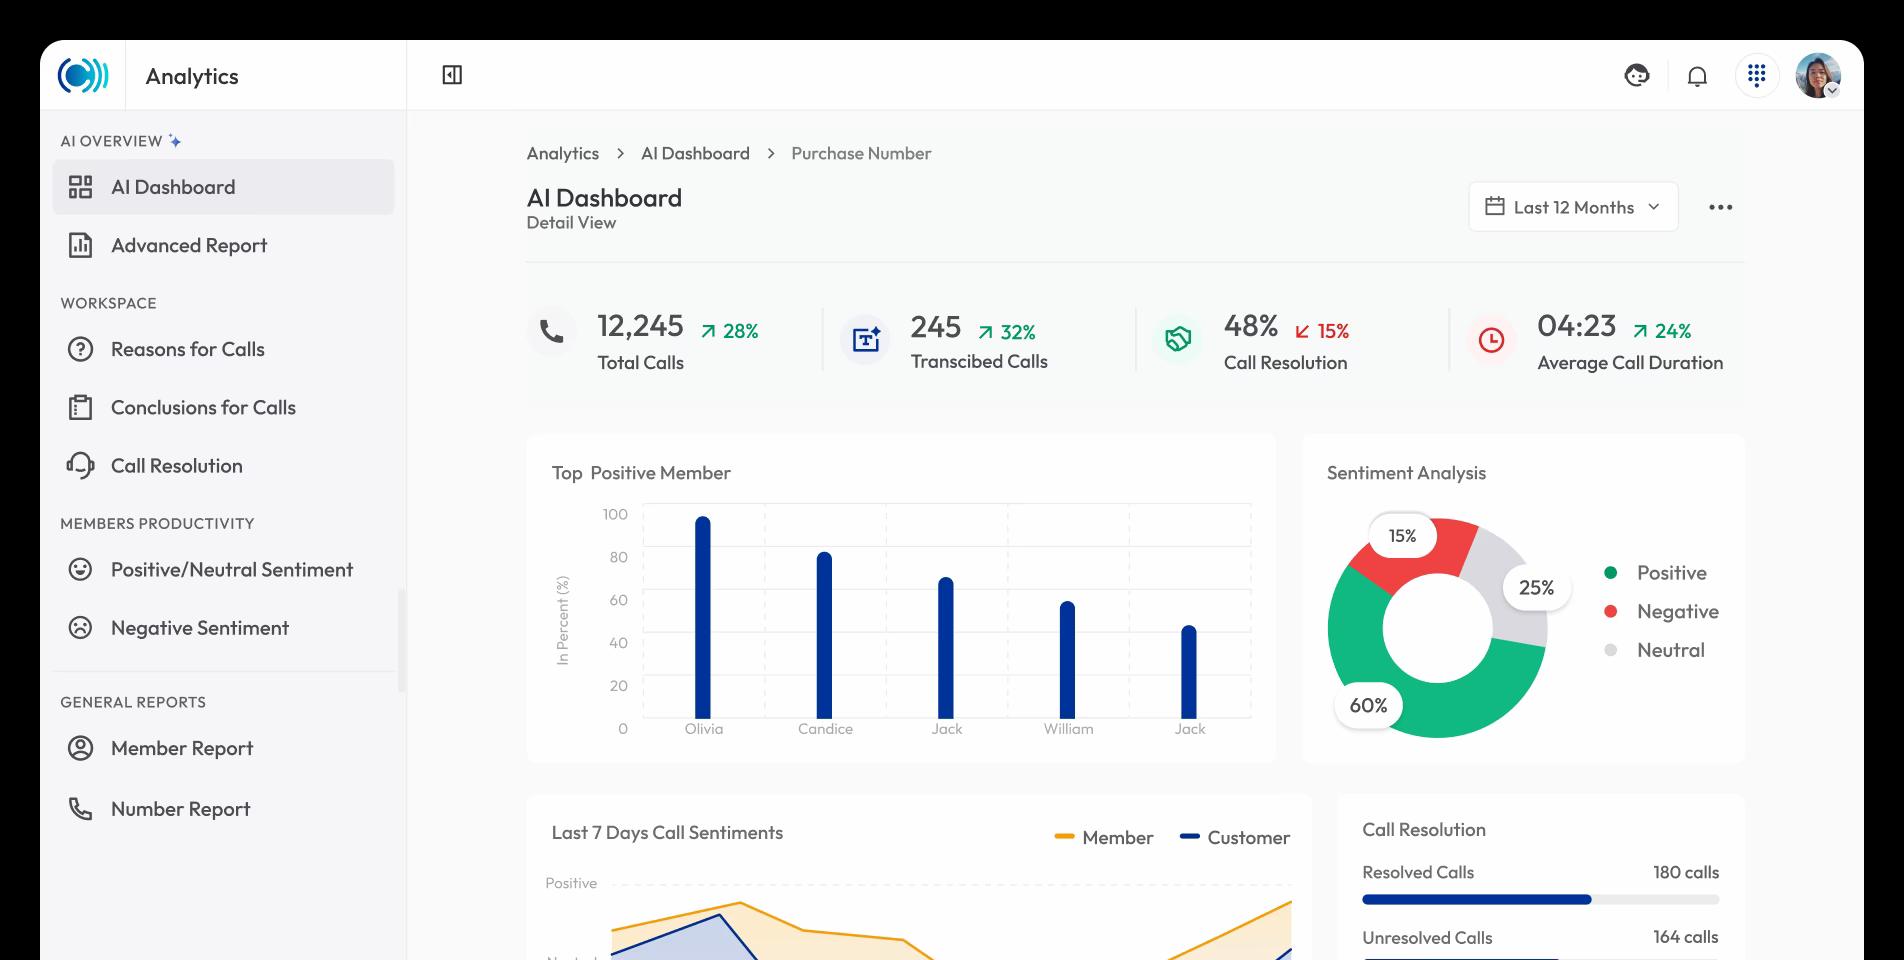Viewport: 1904px width, 960px height.
Task: Click the 04:23 average duration value
Action: click(x=1577, y=326)
